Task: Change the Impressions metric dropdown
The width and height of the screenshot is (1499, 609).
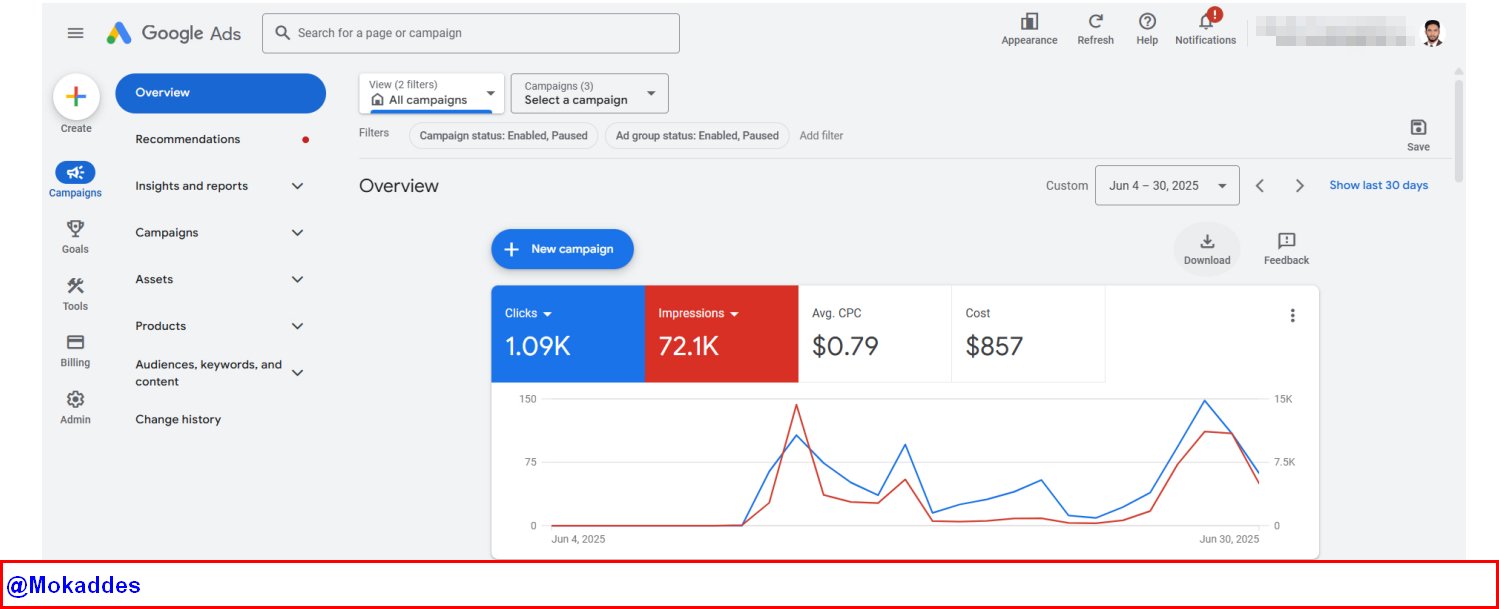Action: coord(698,313)
